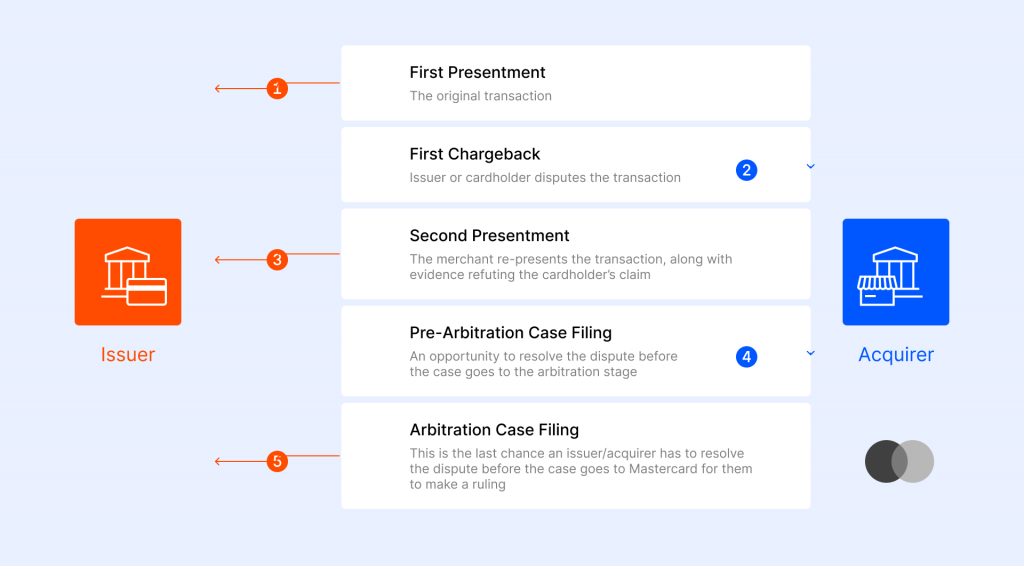This screenshot has width=1024, height=566.
Task: Click the Issuer label
Action: coord(128,355)
